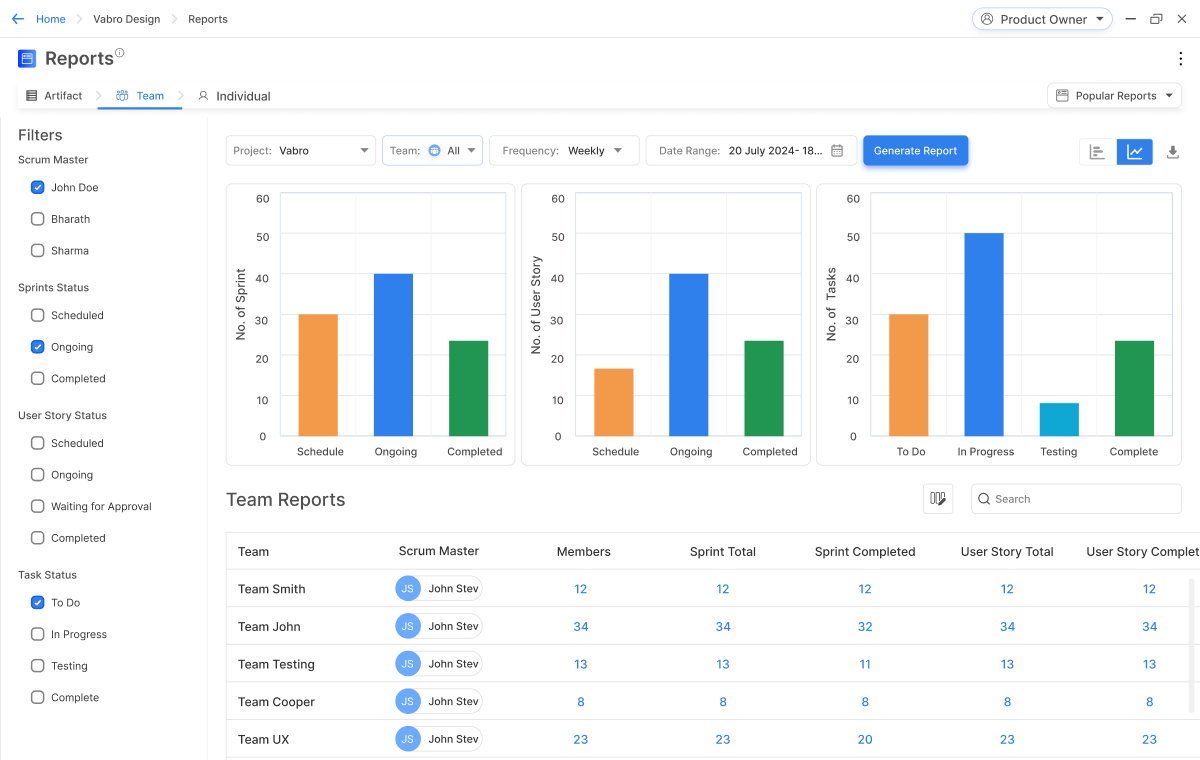Viewport: 1200px width, 760px height.
Task: Open the column customization icon
Action: (937, 499)
